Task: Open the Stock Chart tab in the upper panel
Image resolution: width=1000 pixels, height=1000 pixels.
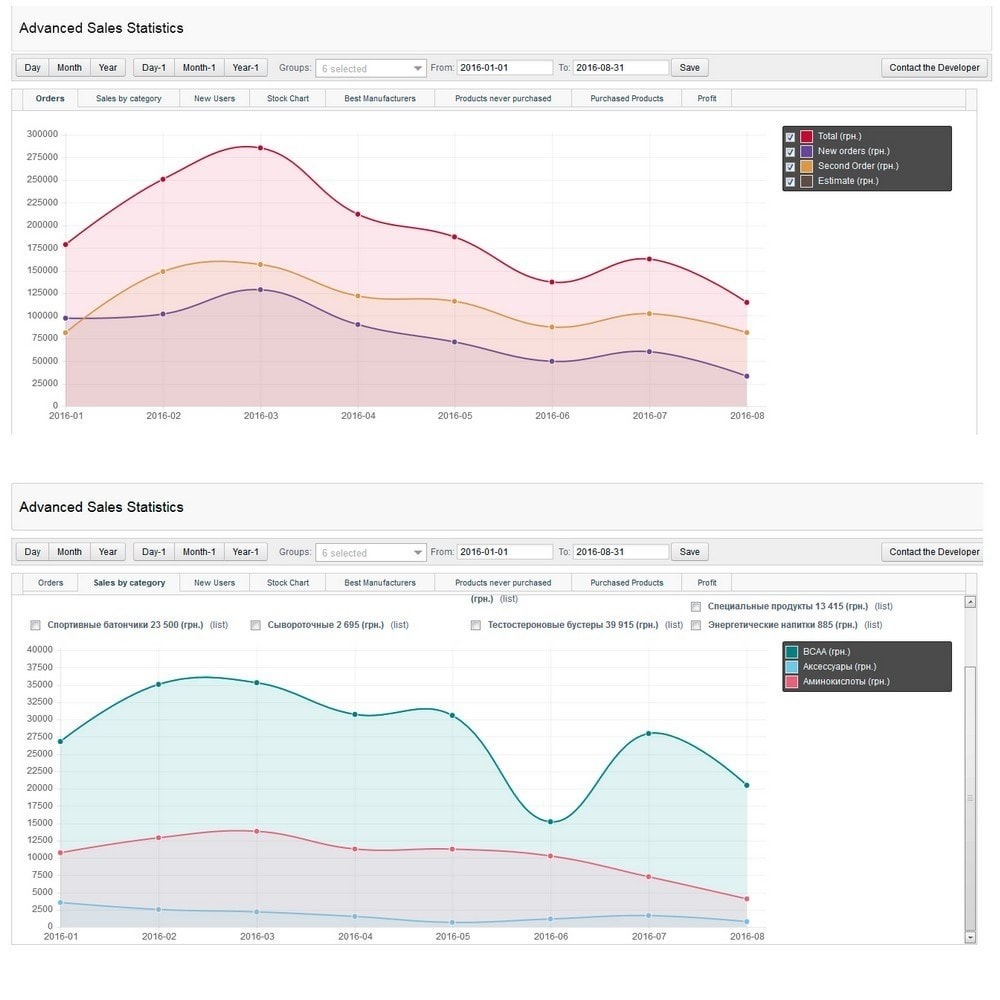Action: pos(288,98)
